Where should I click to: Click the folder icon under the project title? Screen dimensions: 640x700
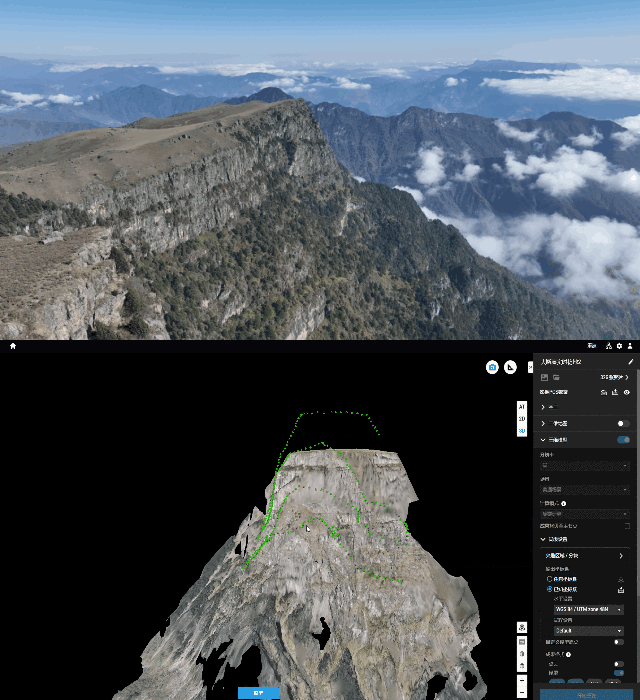click(556, 377)
